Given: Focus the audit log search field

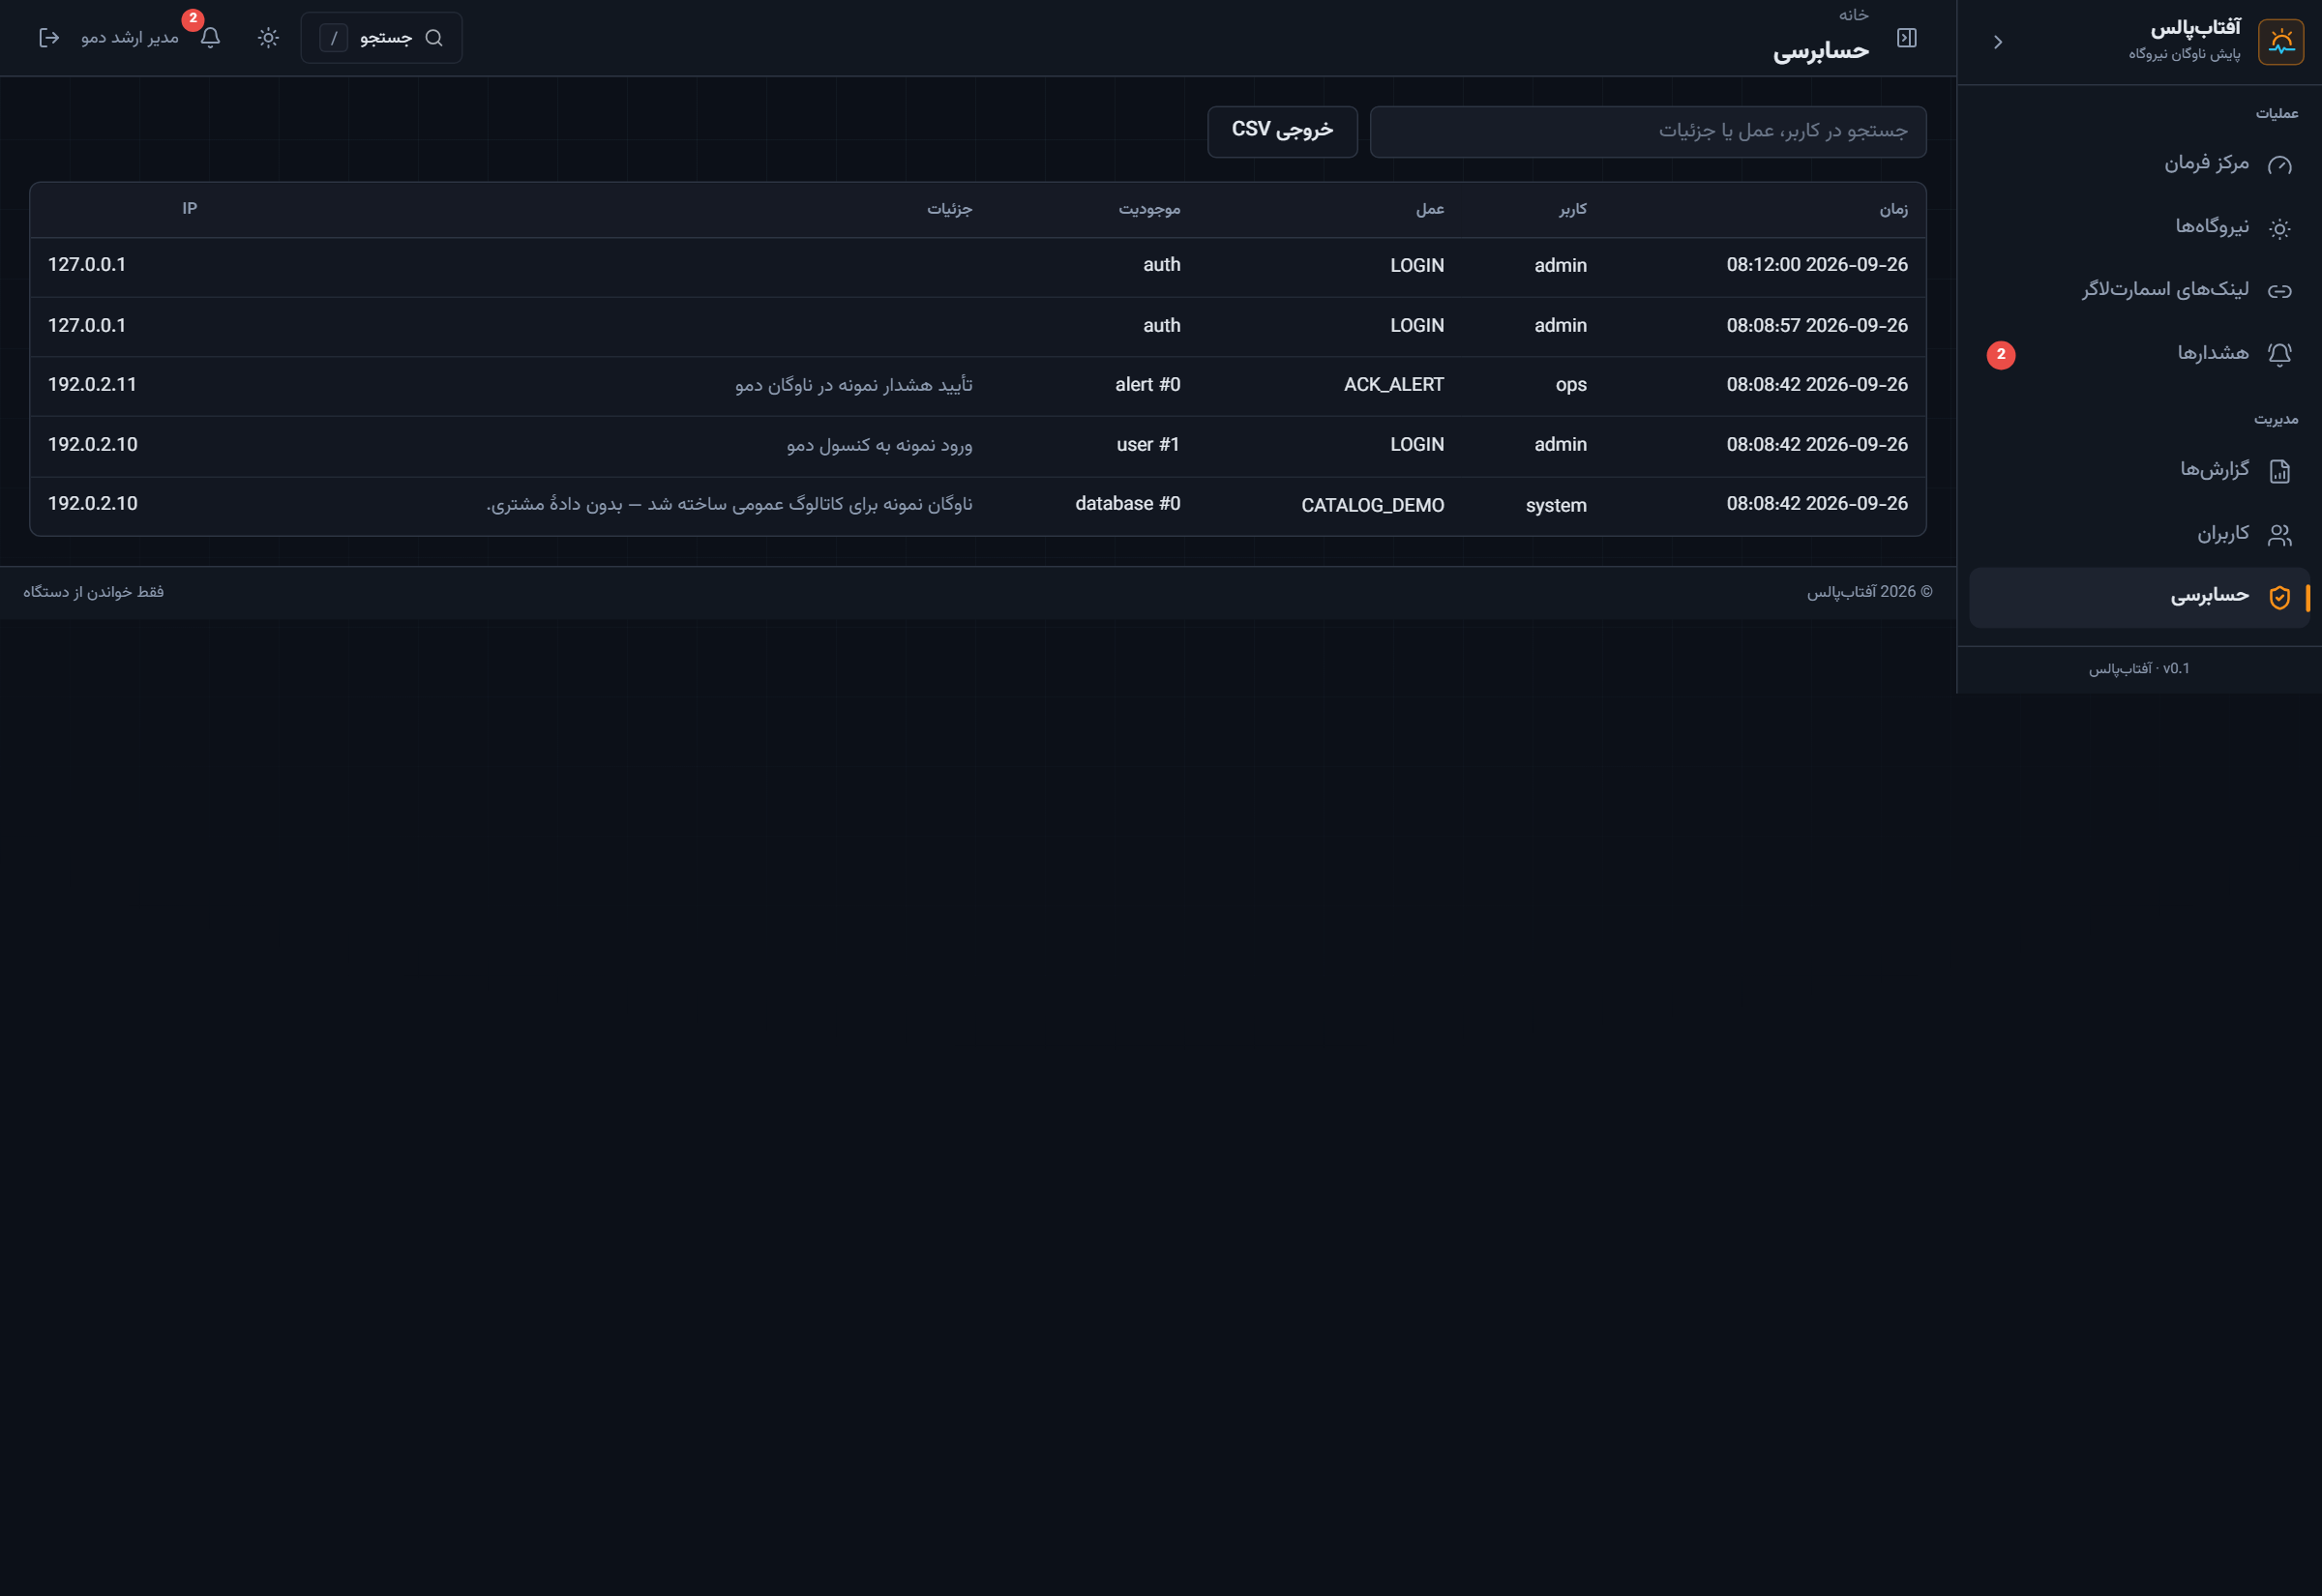Looking at the screenshot, I should point(1647,132).
